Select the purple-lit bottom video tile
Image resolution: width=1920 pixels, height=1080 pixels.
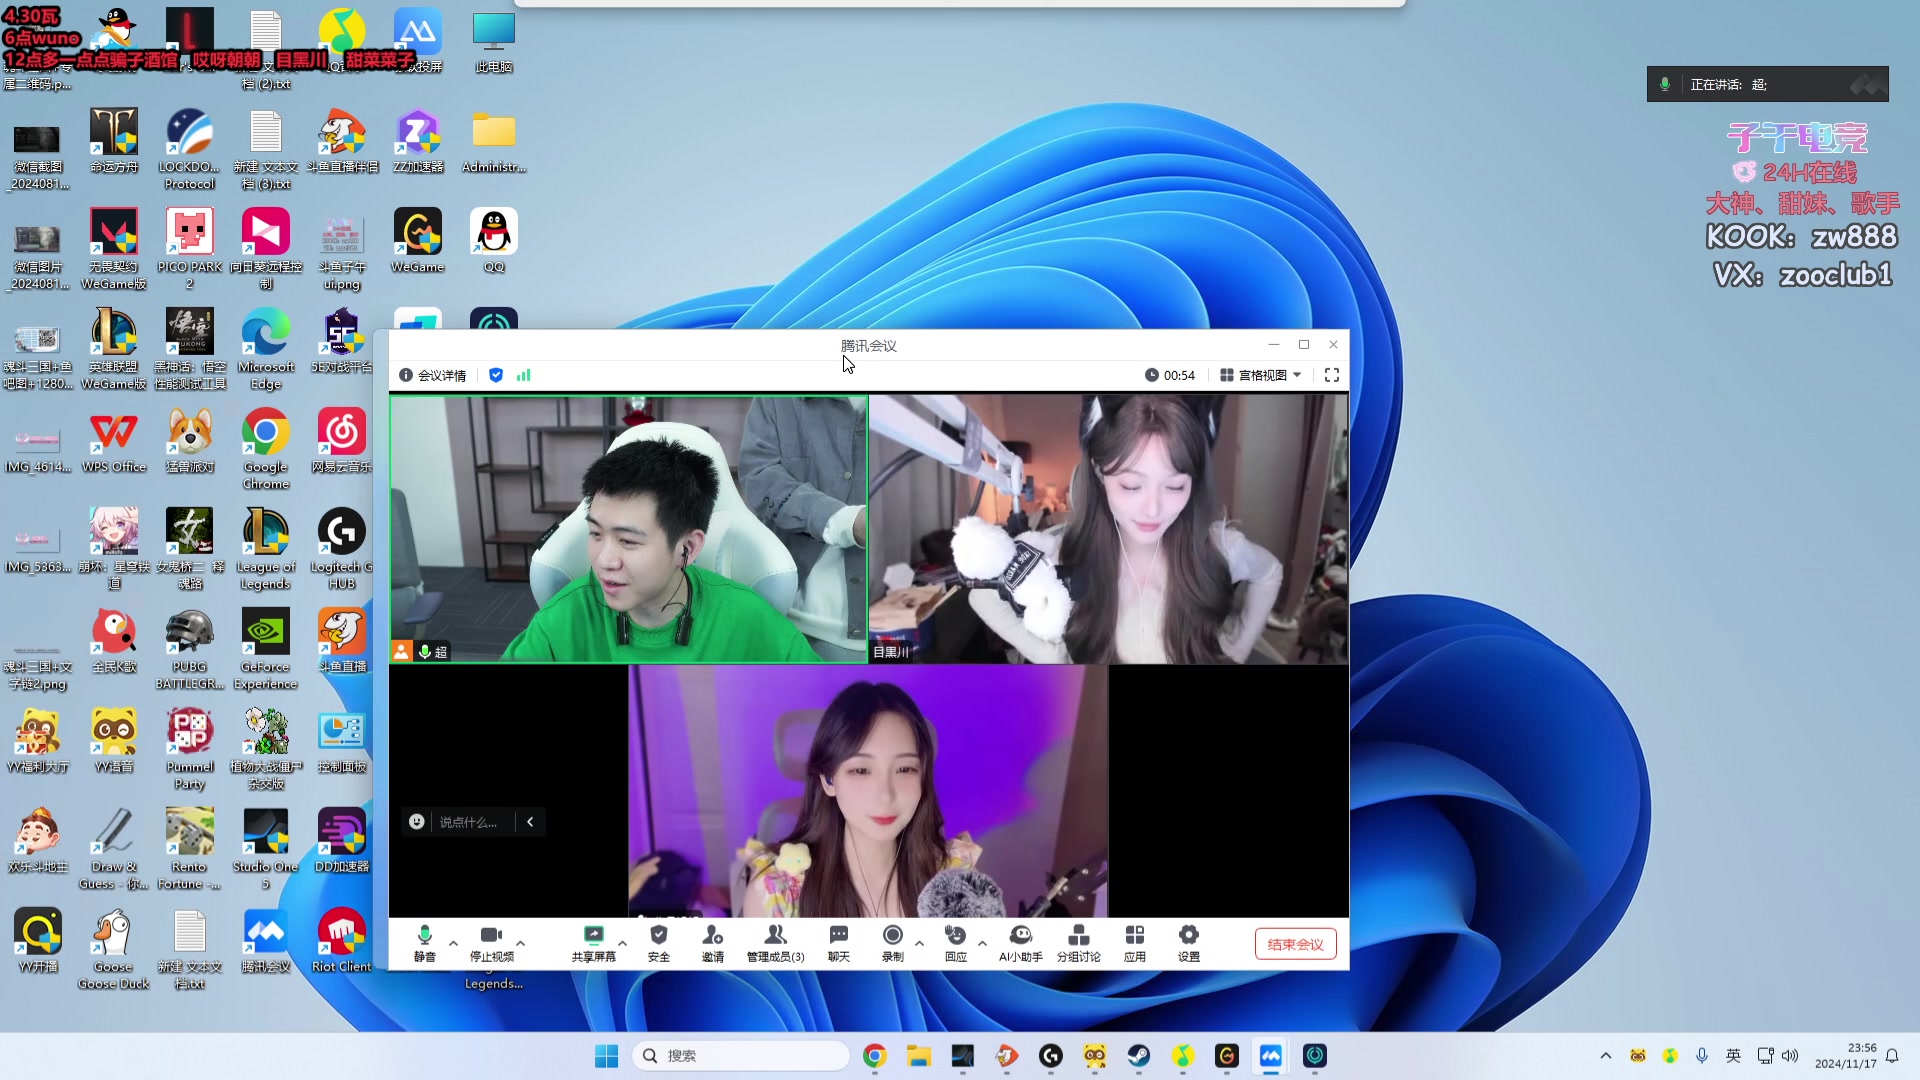tap(868, 791)
